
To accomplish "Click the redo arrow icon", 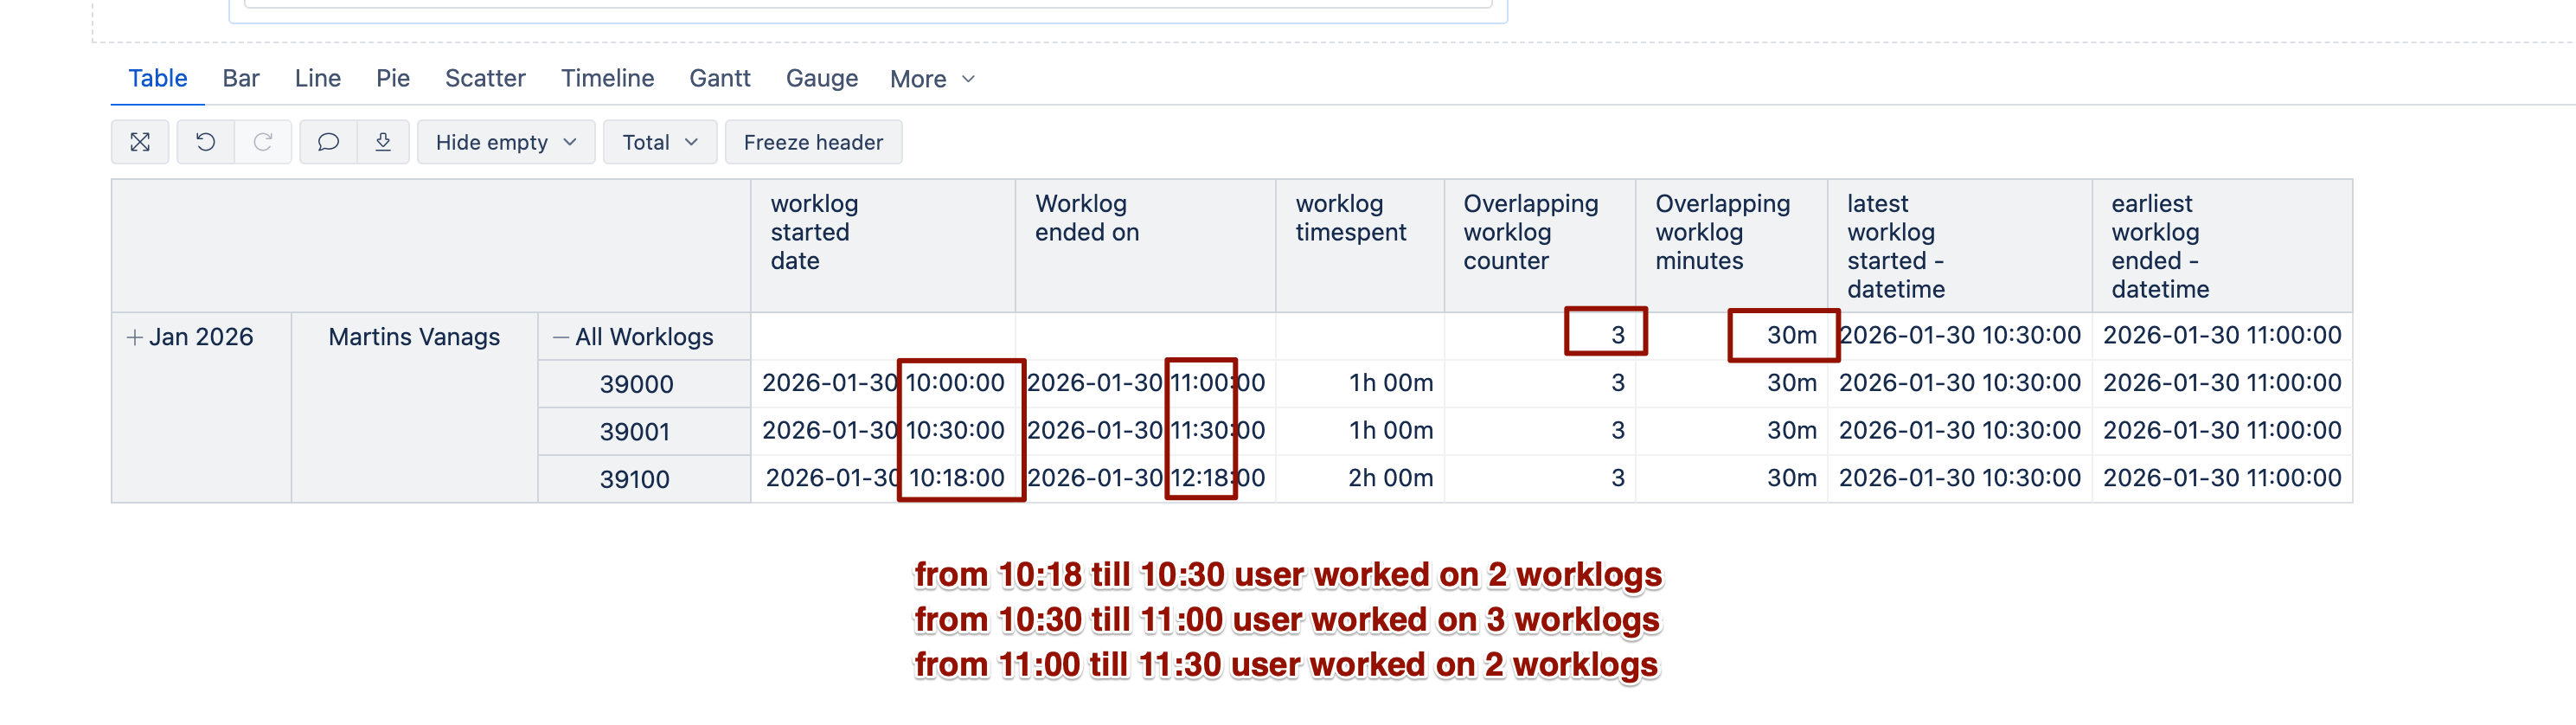I will click(263, 142).
